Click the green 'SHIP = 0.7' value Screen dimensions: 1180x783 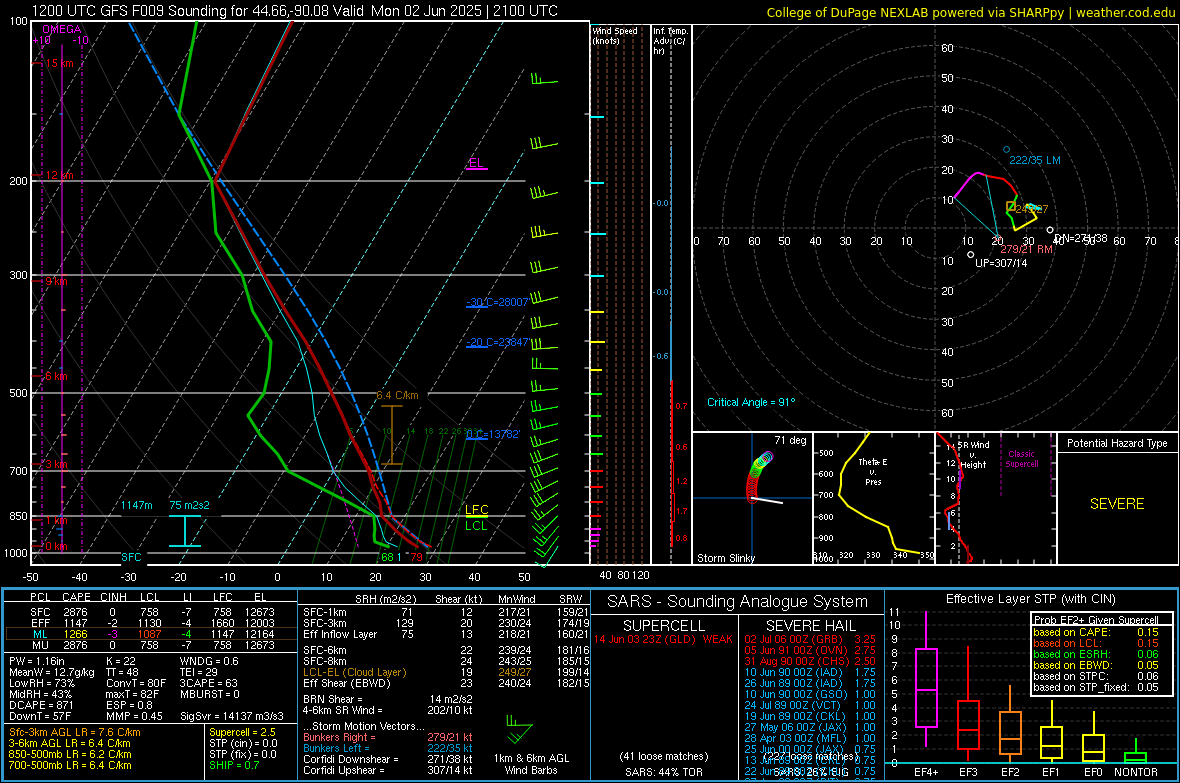234,765
